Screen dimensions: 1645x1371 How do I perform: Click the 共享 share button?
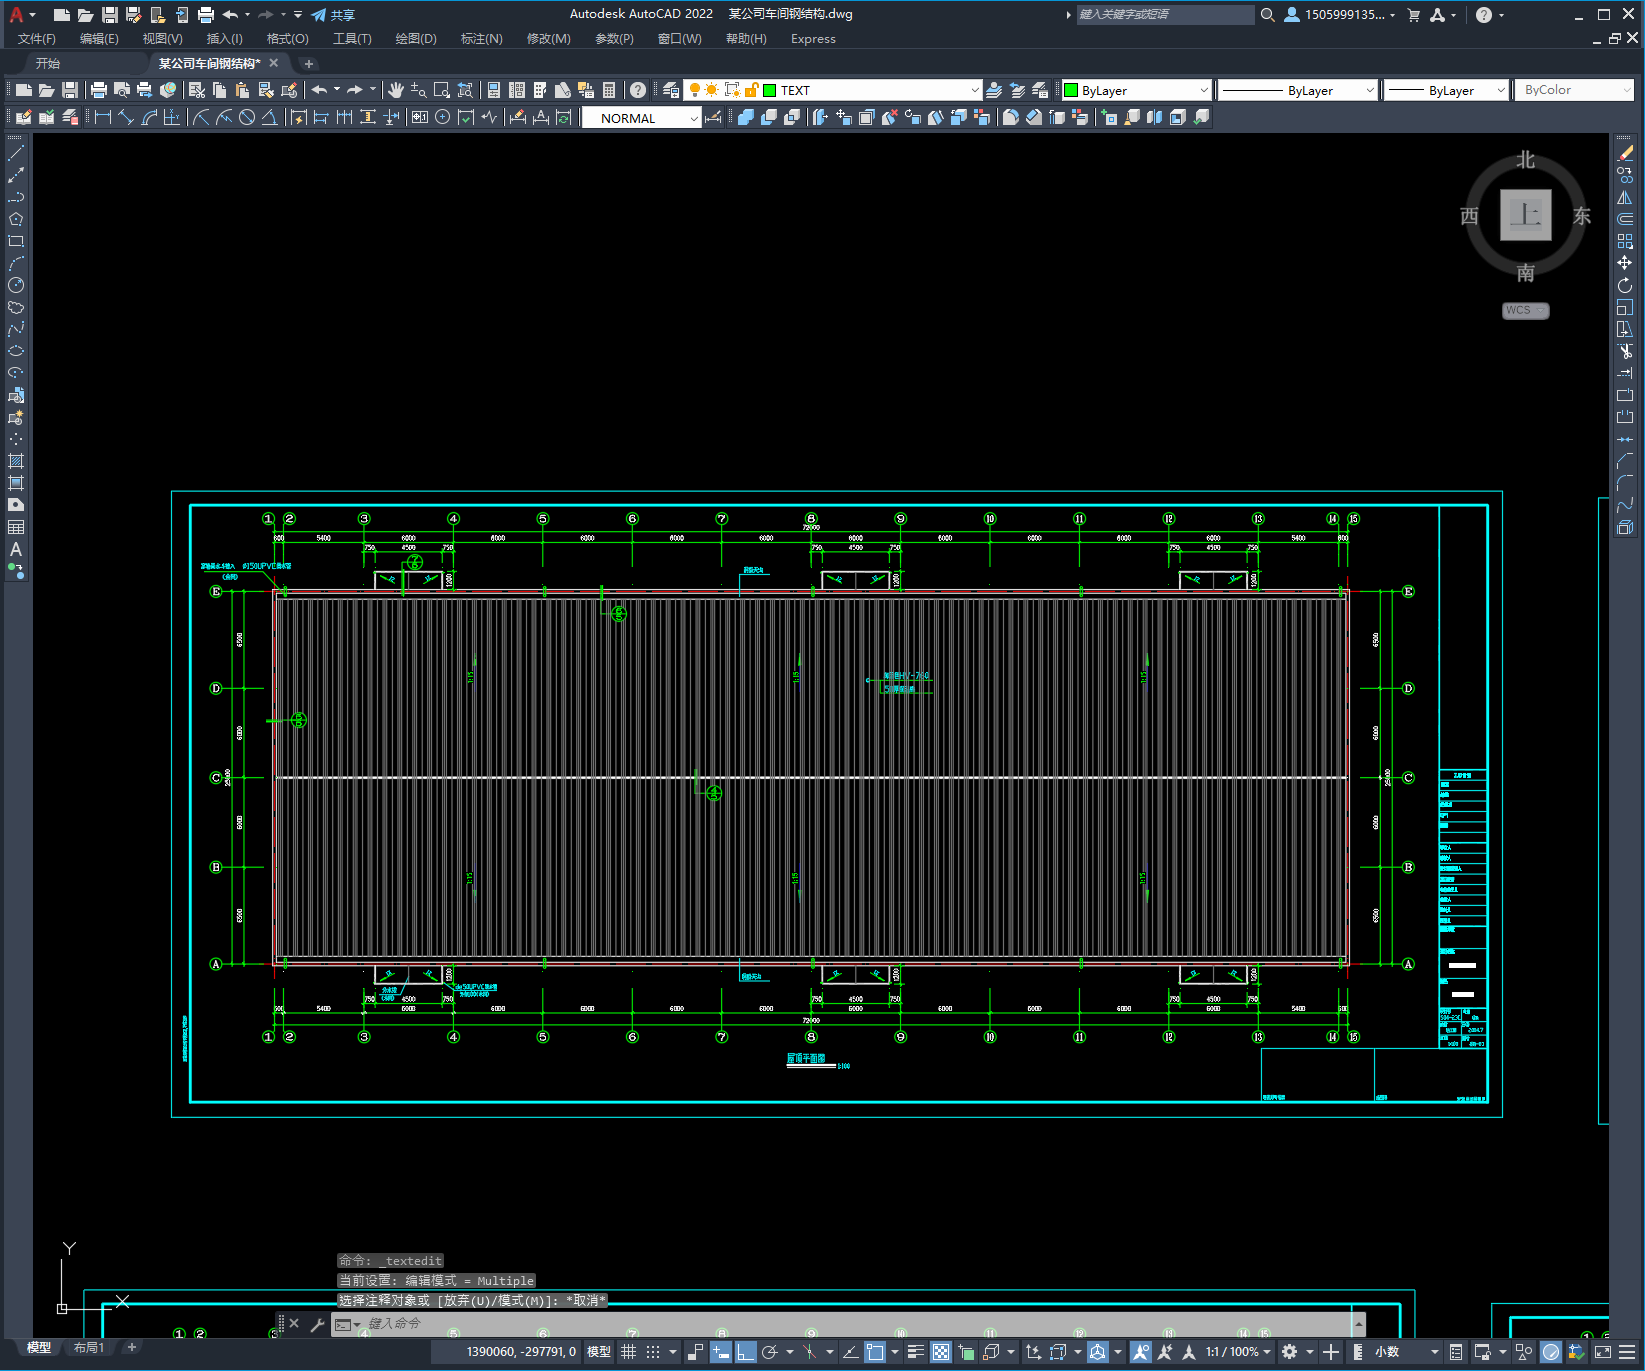click(333, 15)
